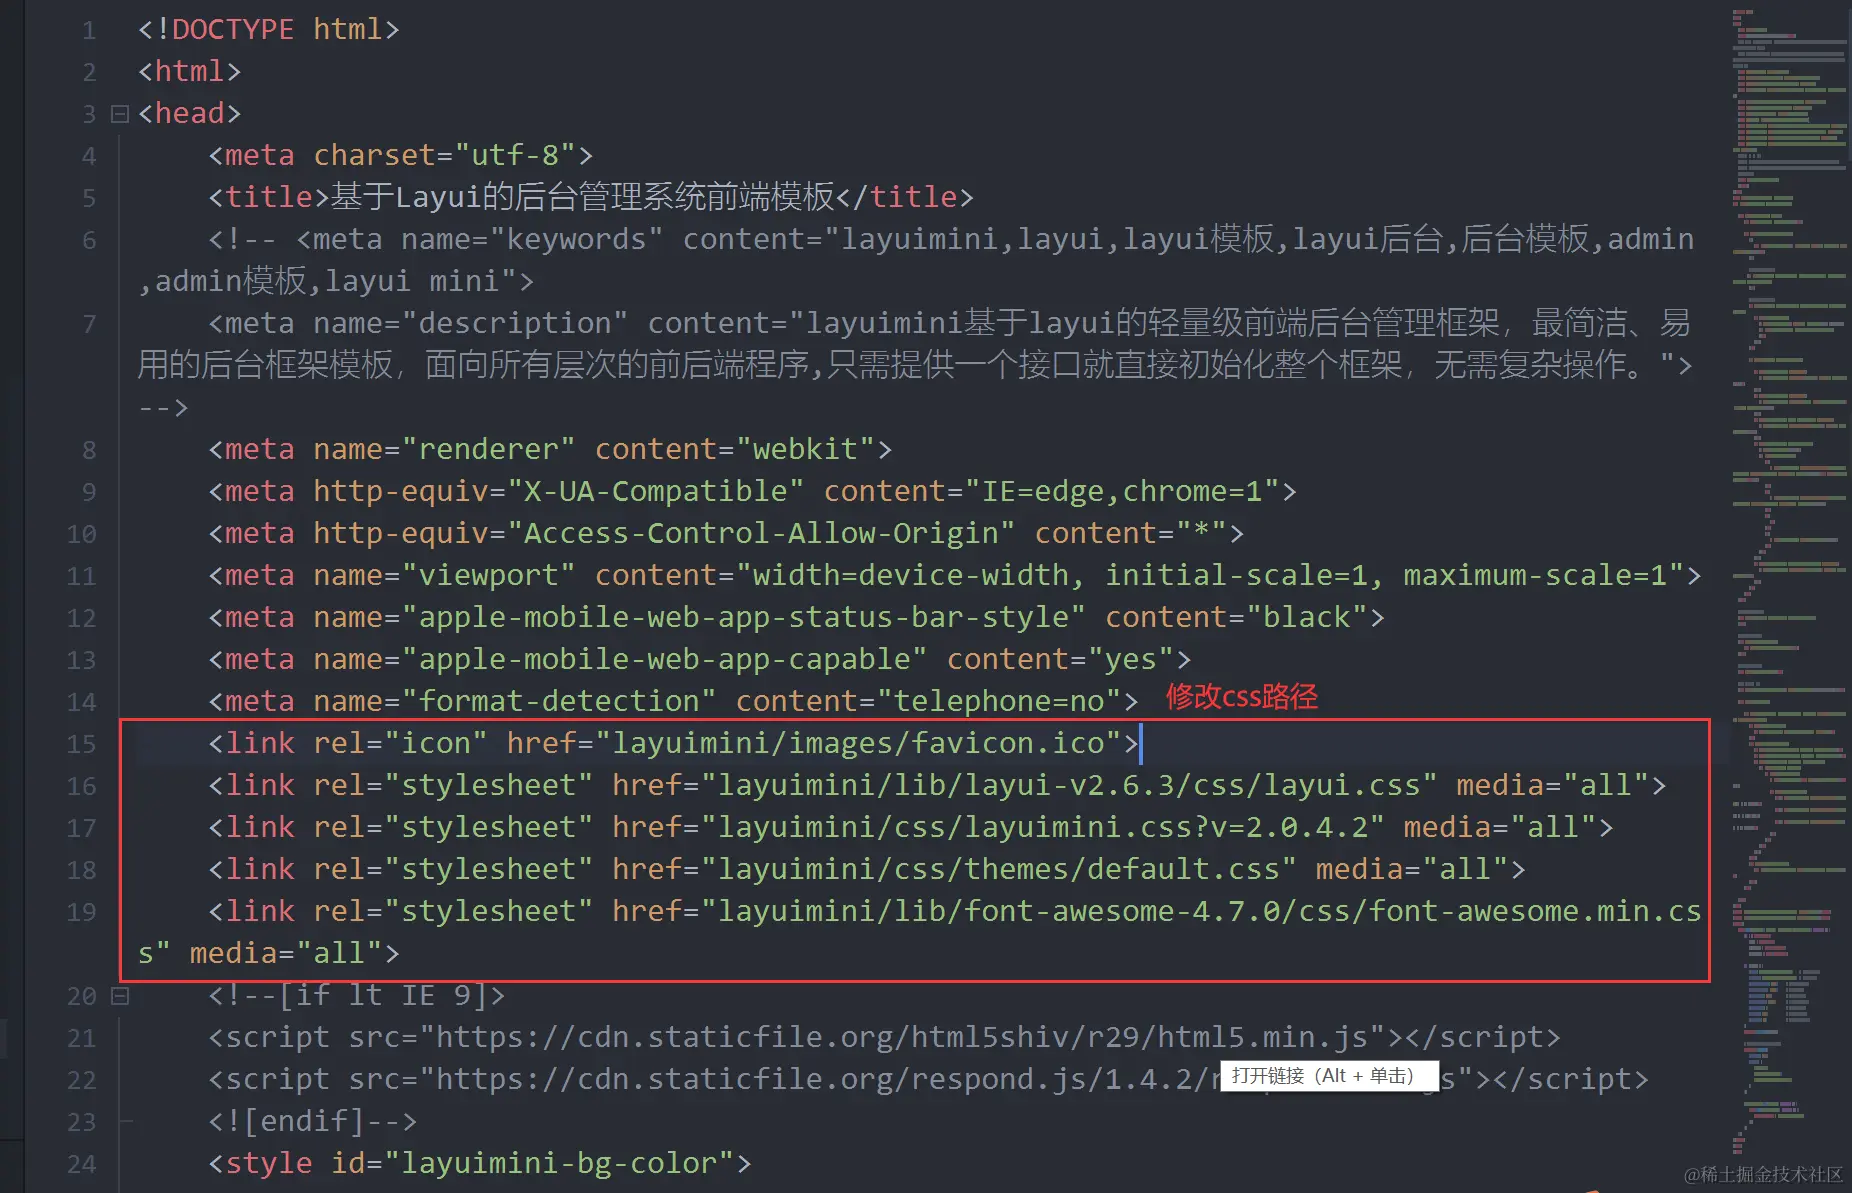This screenshot has height=1193, width=1852.
Task: Click content="telephone=no" on line 14
Action: point(928,701)
